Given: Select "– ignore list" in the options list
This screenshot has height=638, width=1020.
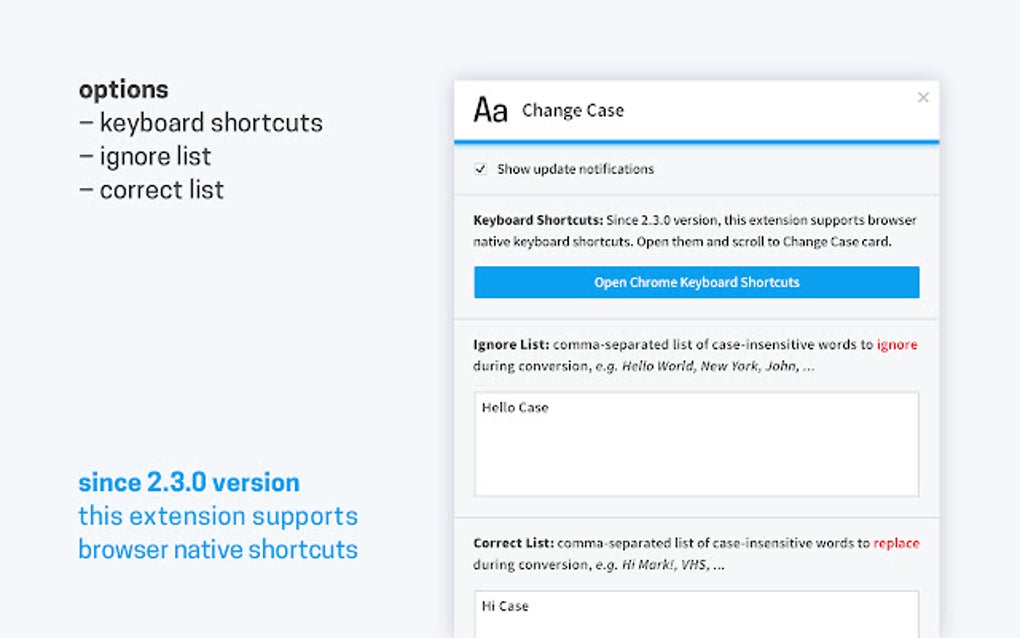Looking at the screenshot, I should click(x=145, y=156).
